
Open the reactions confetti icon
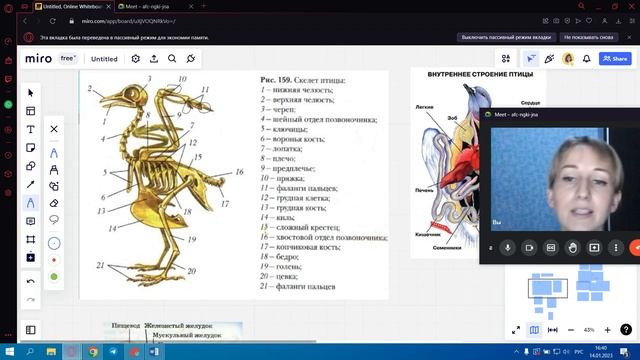549,59
